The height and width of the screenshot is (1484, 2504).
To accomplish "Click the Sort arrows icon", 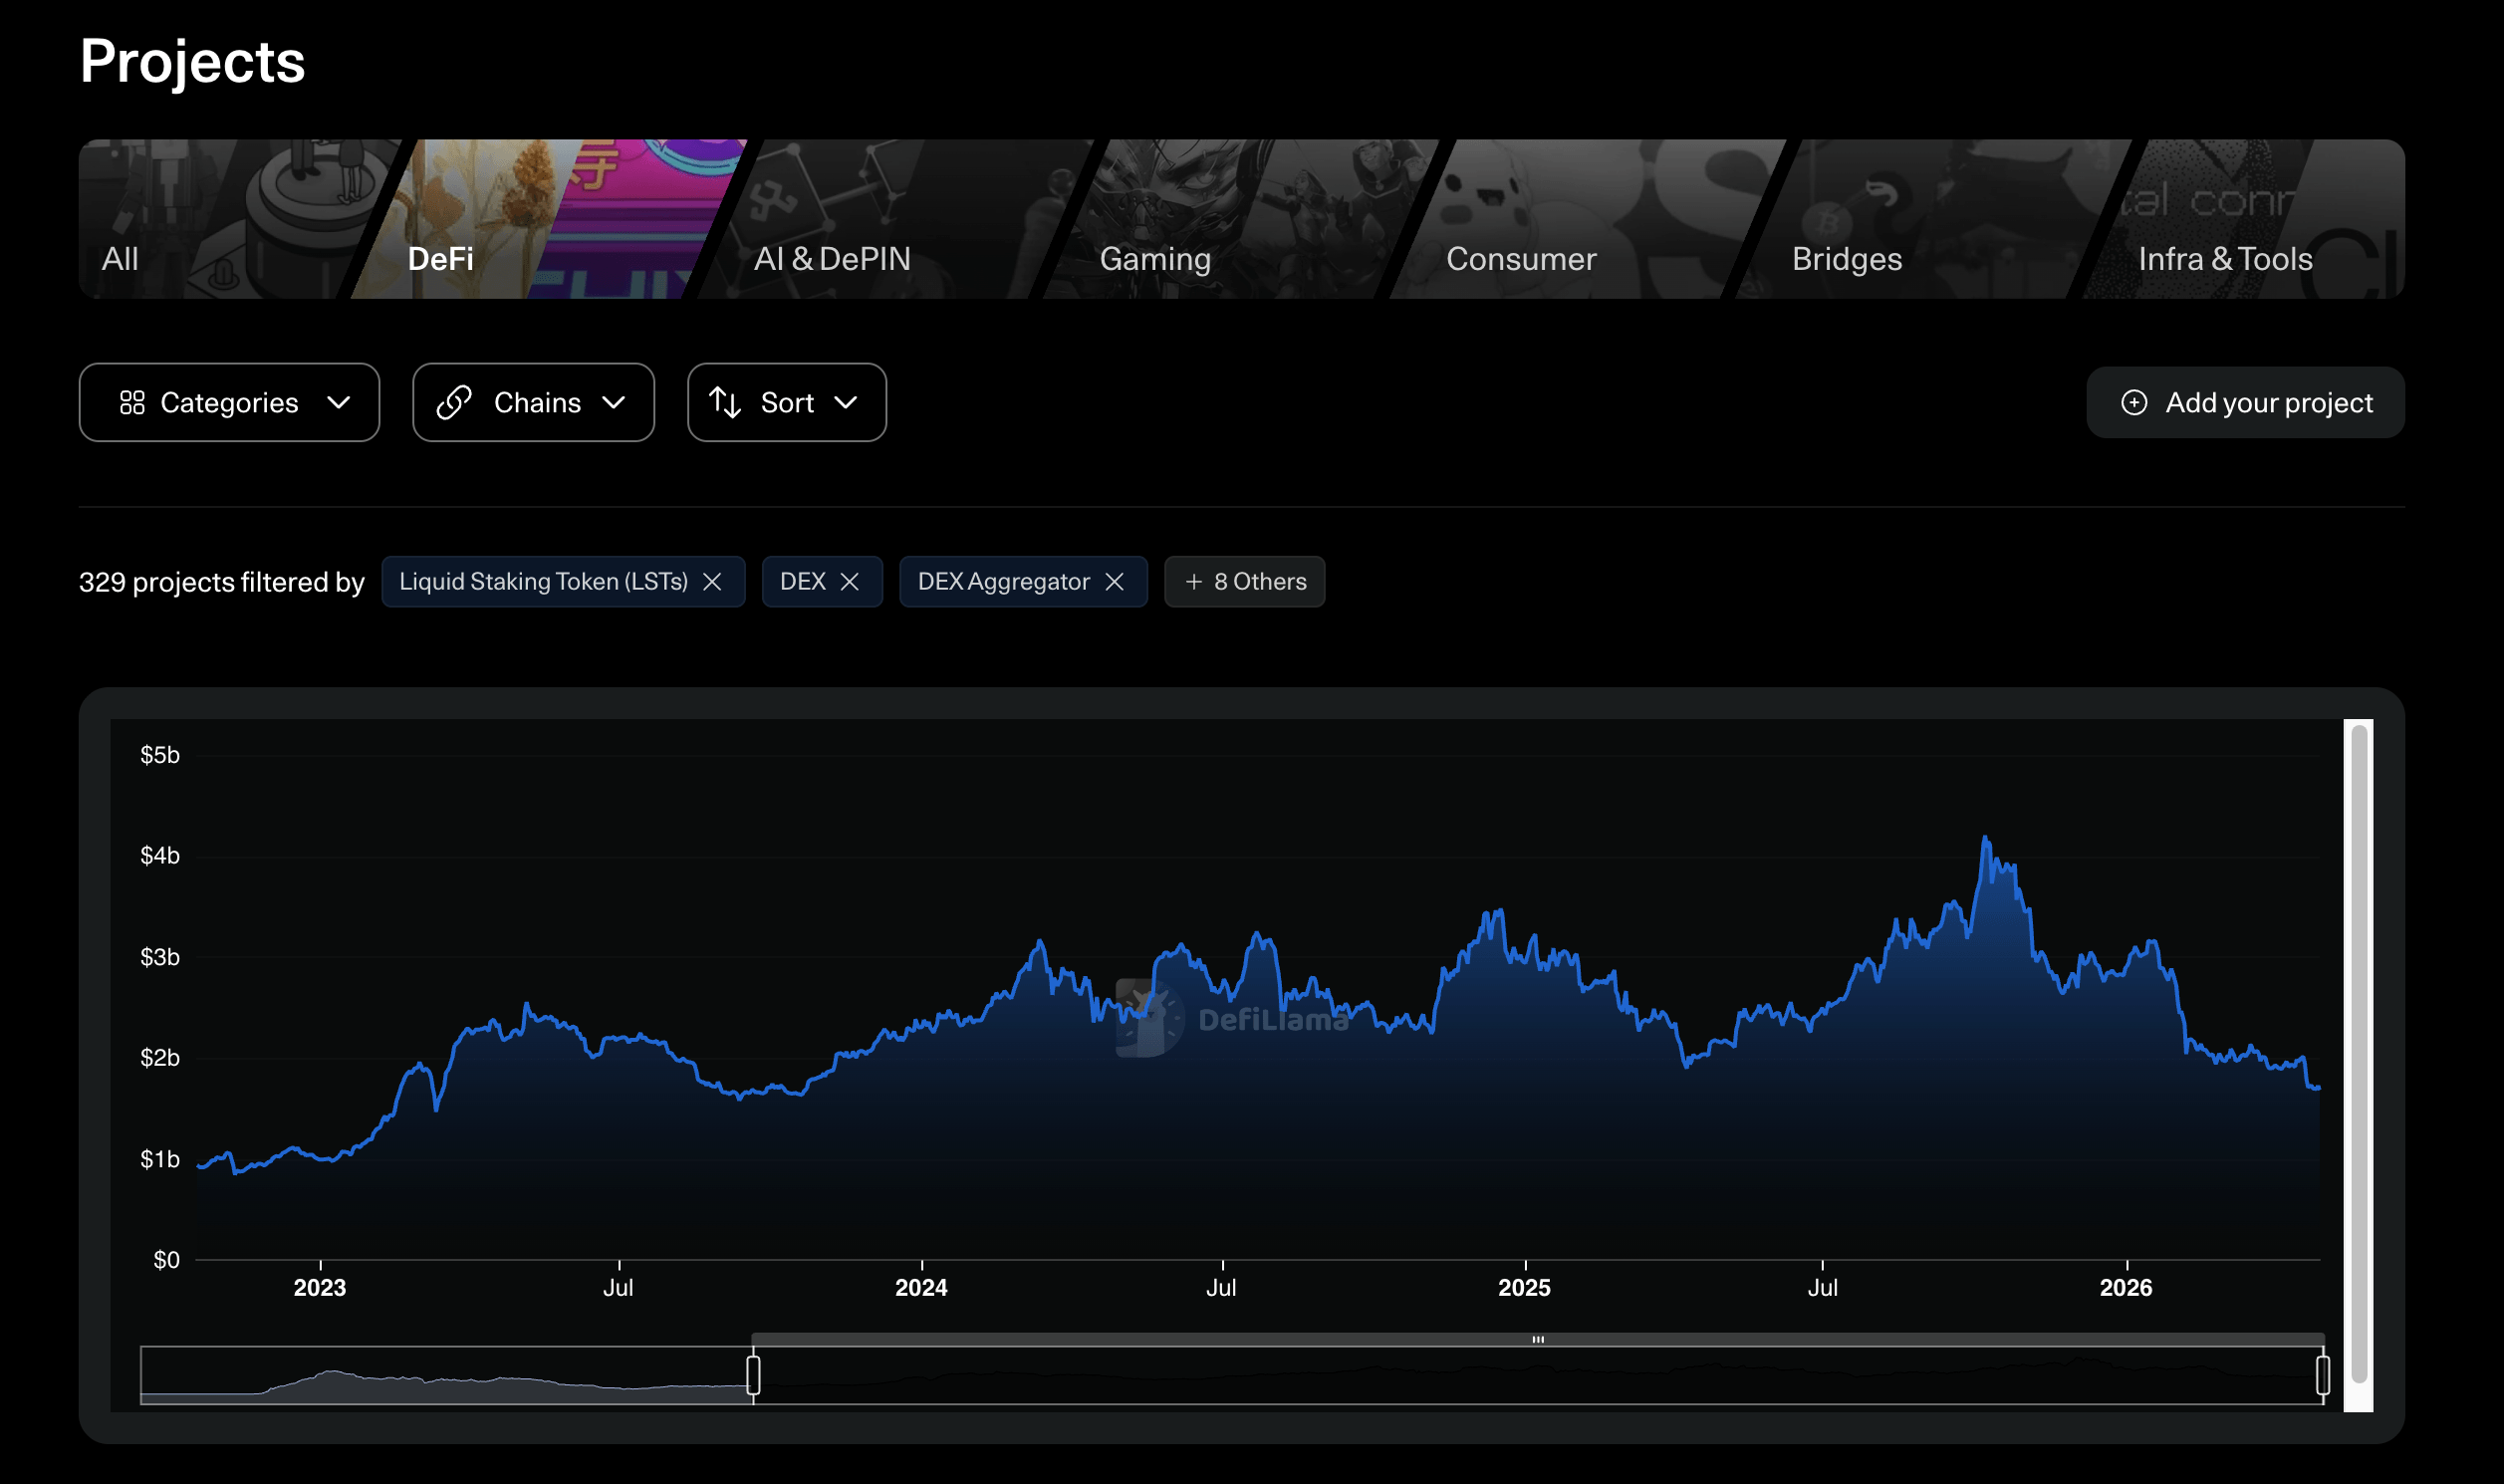I will pyautogui.click(x=725, y=403).
